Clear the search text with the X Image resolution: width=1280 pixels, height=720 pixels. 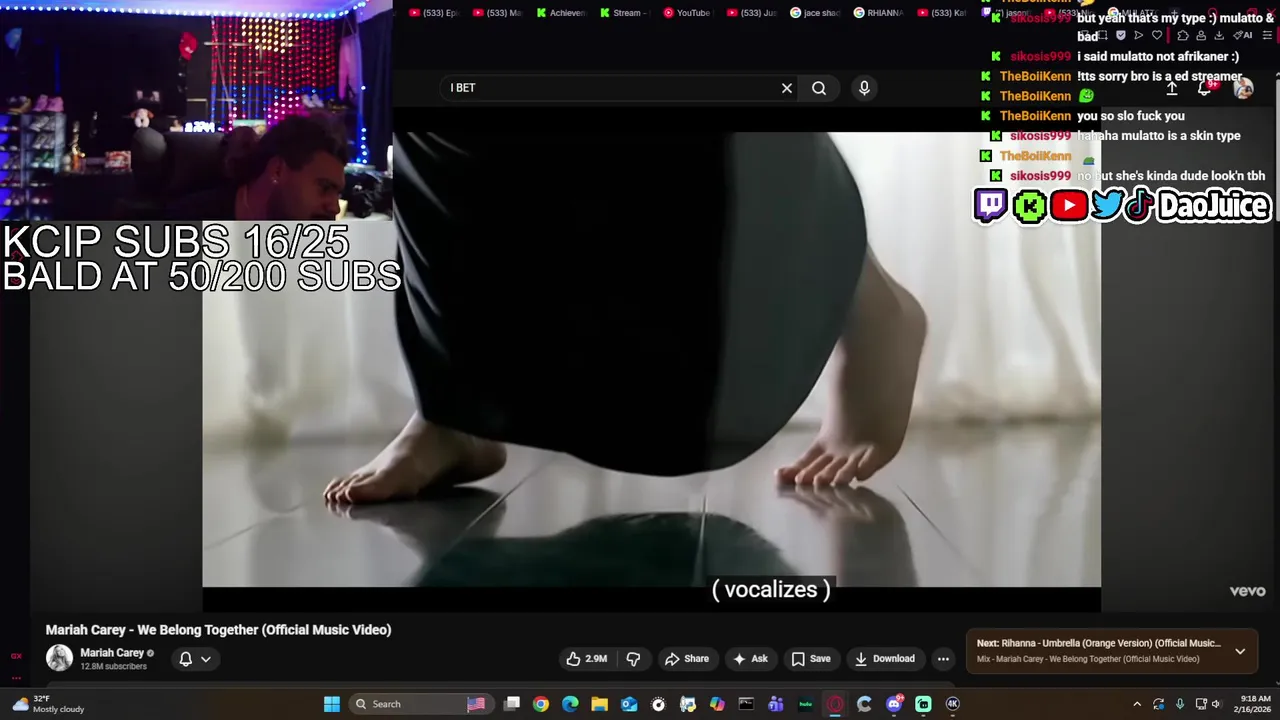[787, 88]
